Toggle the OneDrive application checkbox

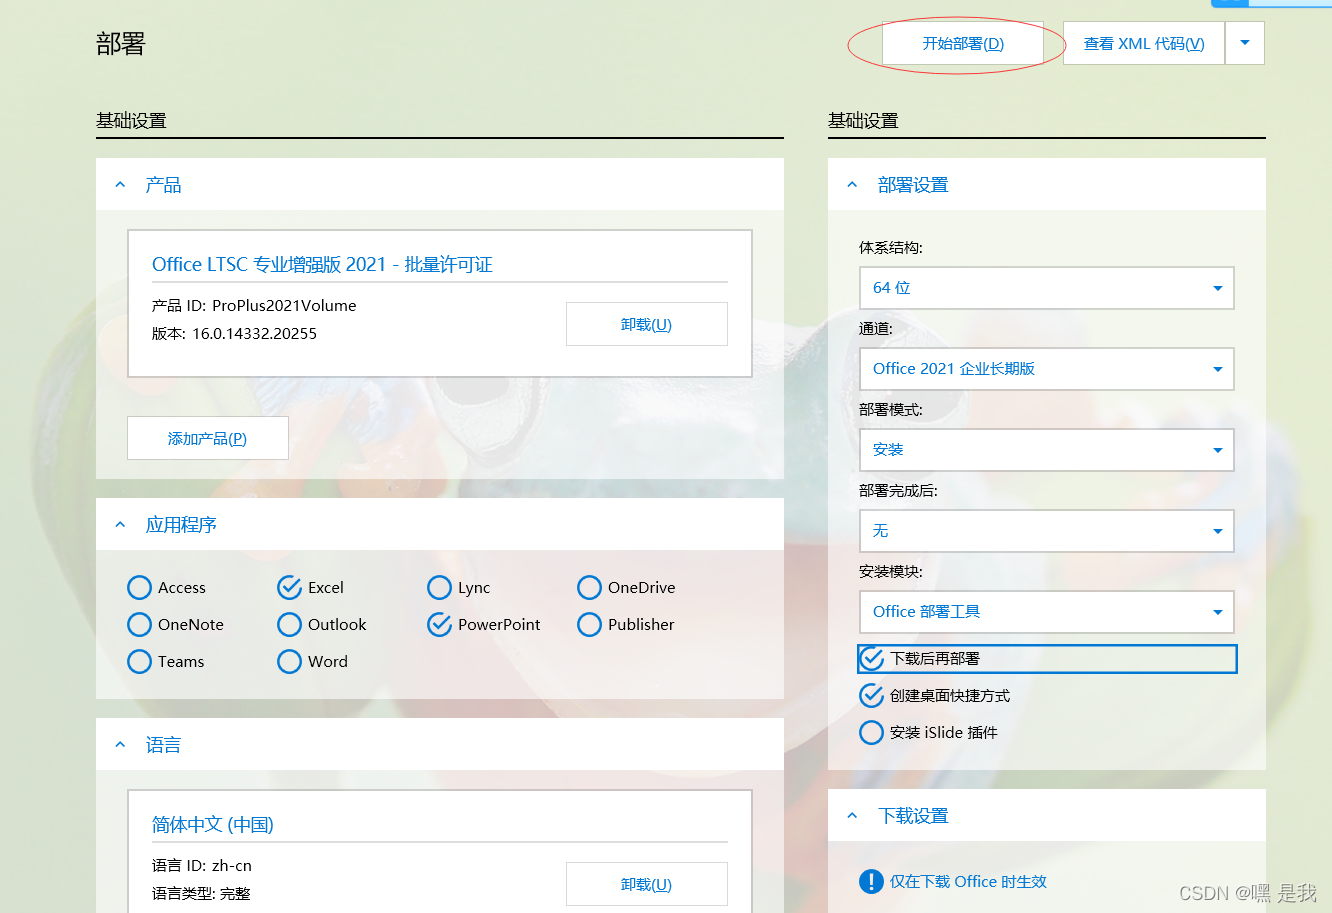click(590, 588)
